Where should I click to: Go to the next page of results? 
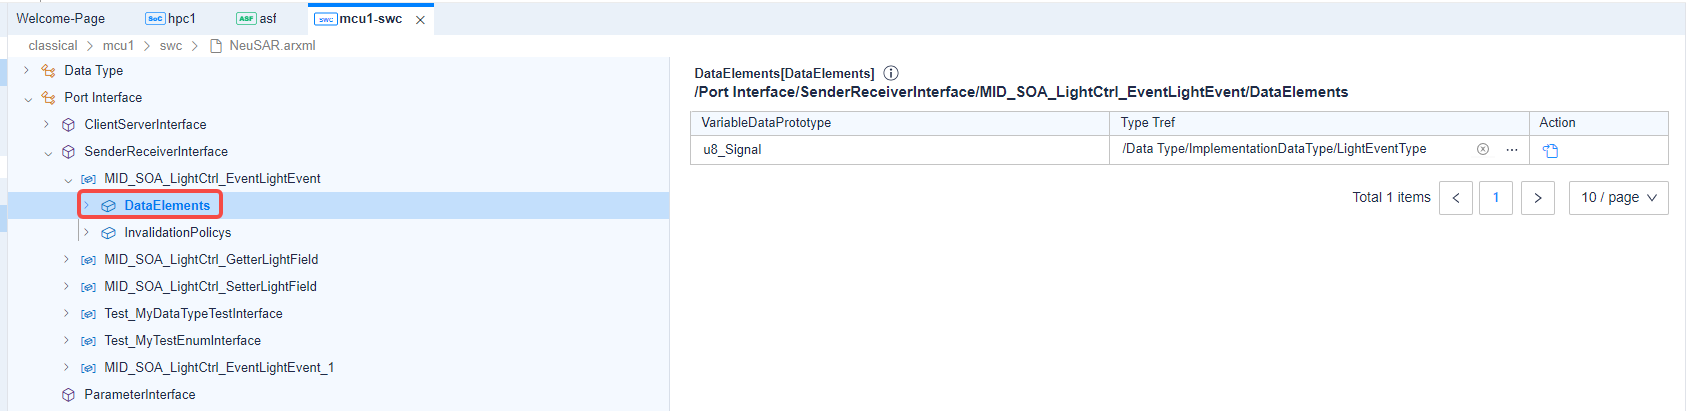point(1537,198)
